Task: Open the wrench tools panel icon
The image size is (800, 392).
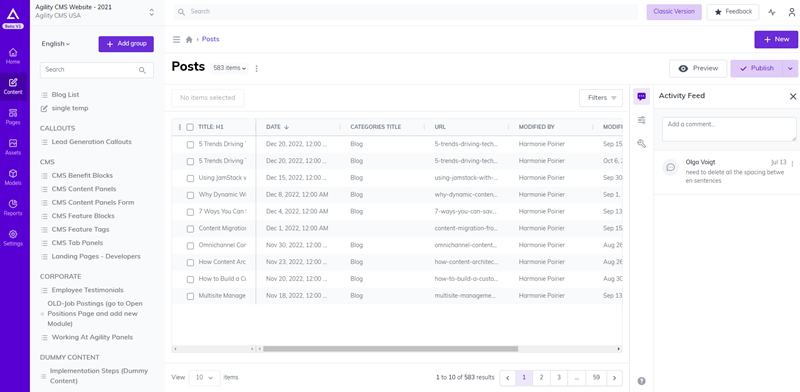Action: point(641,144)
